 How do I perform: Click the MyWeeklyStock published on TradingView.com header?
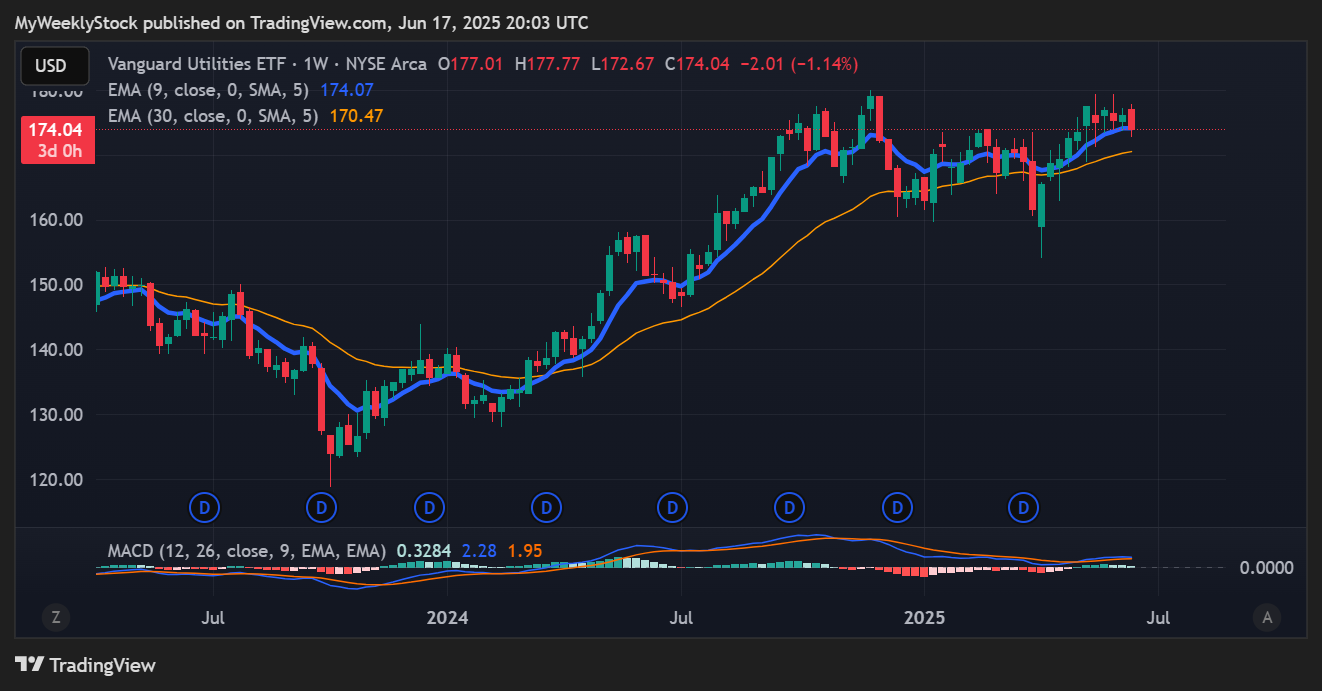coord(301,22)
